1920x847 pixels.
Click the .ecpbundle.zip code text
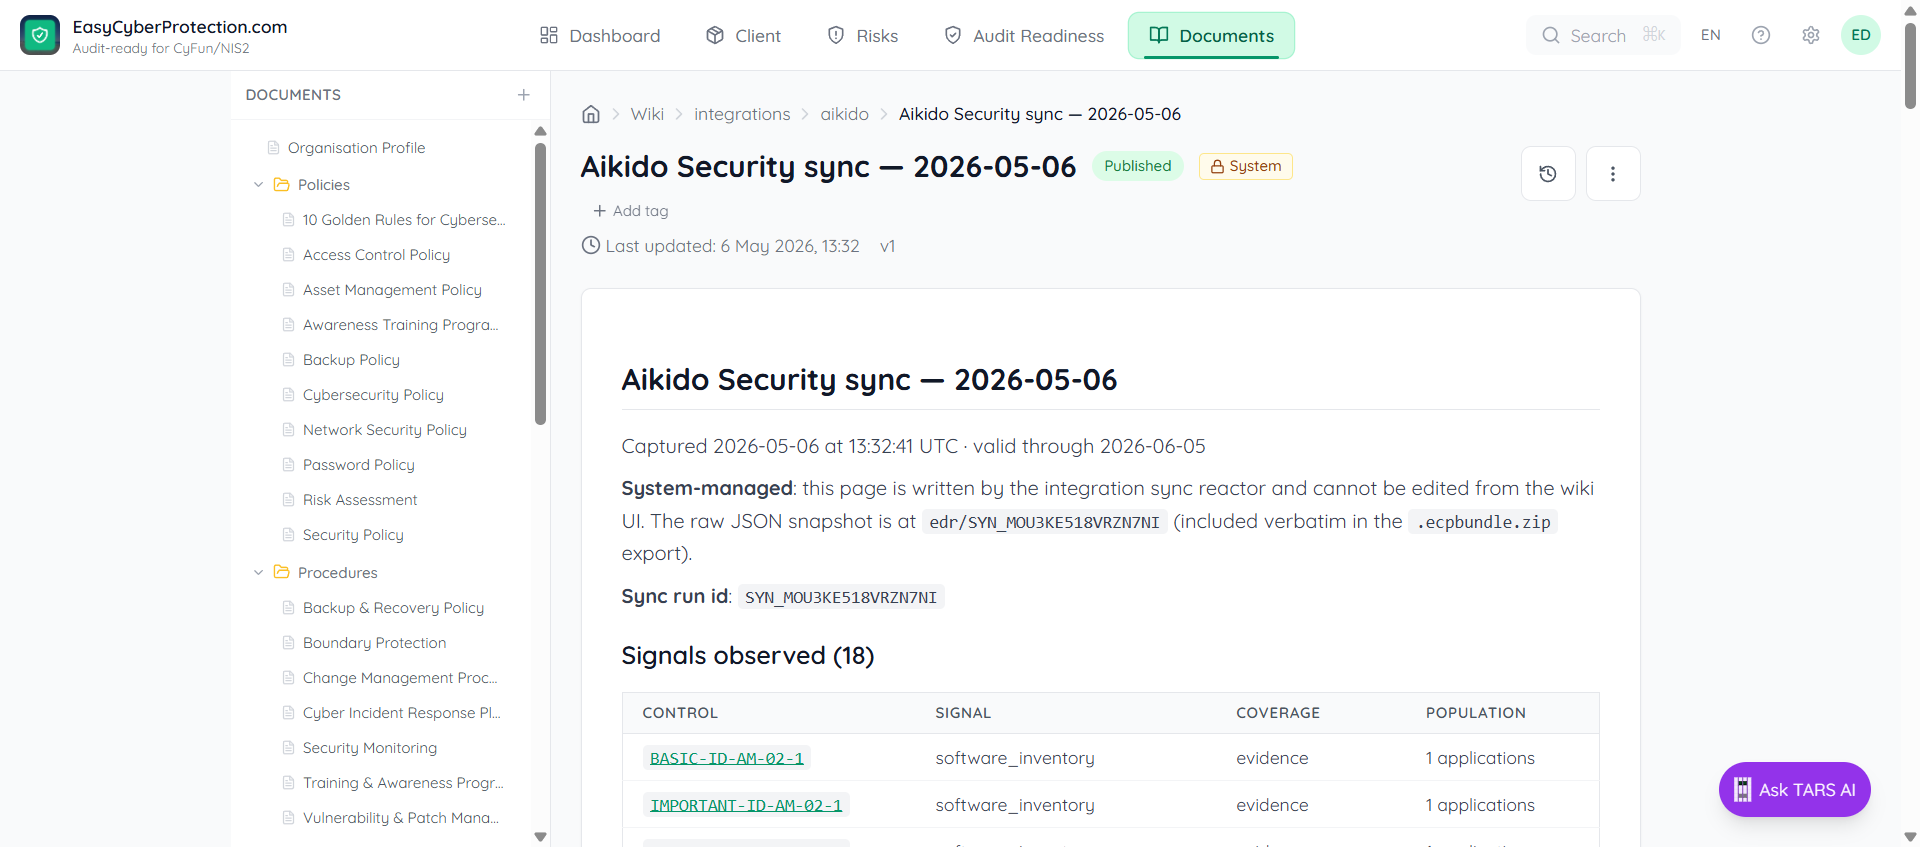pos(1483,522)
